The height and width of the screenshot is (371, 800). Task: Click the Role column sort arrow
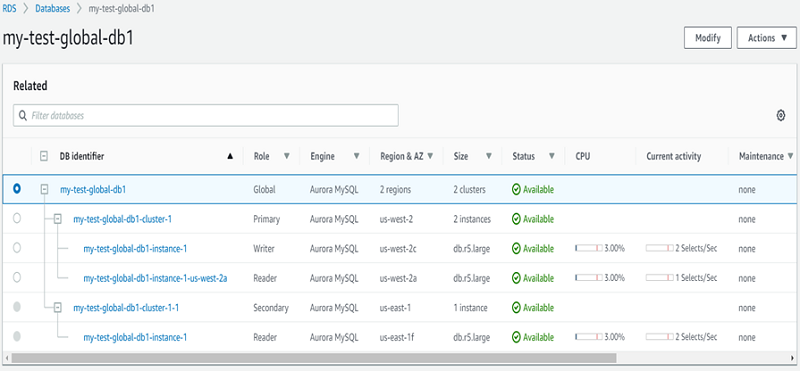pos(287,156)
